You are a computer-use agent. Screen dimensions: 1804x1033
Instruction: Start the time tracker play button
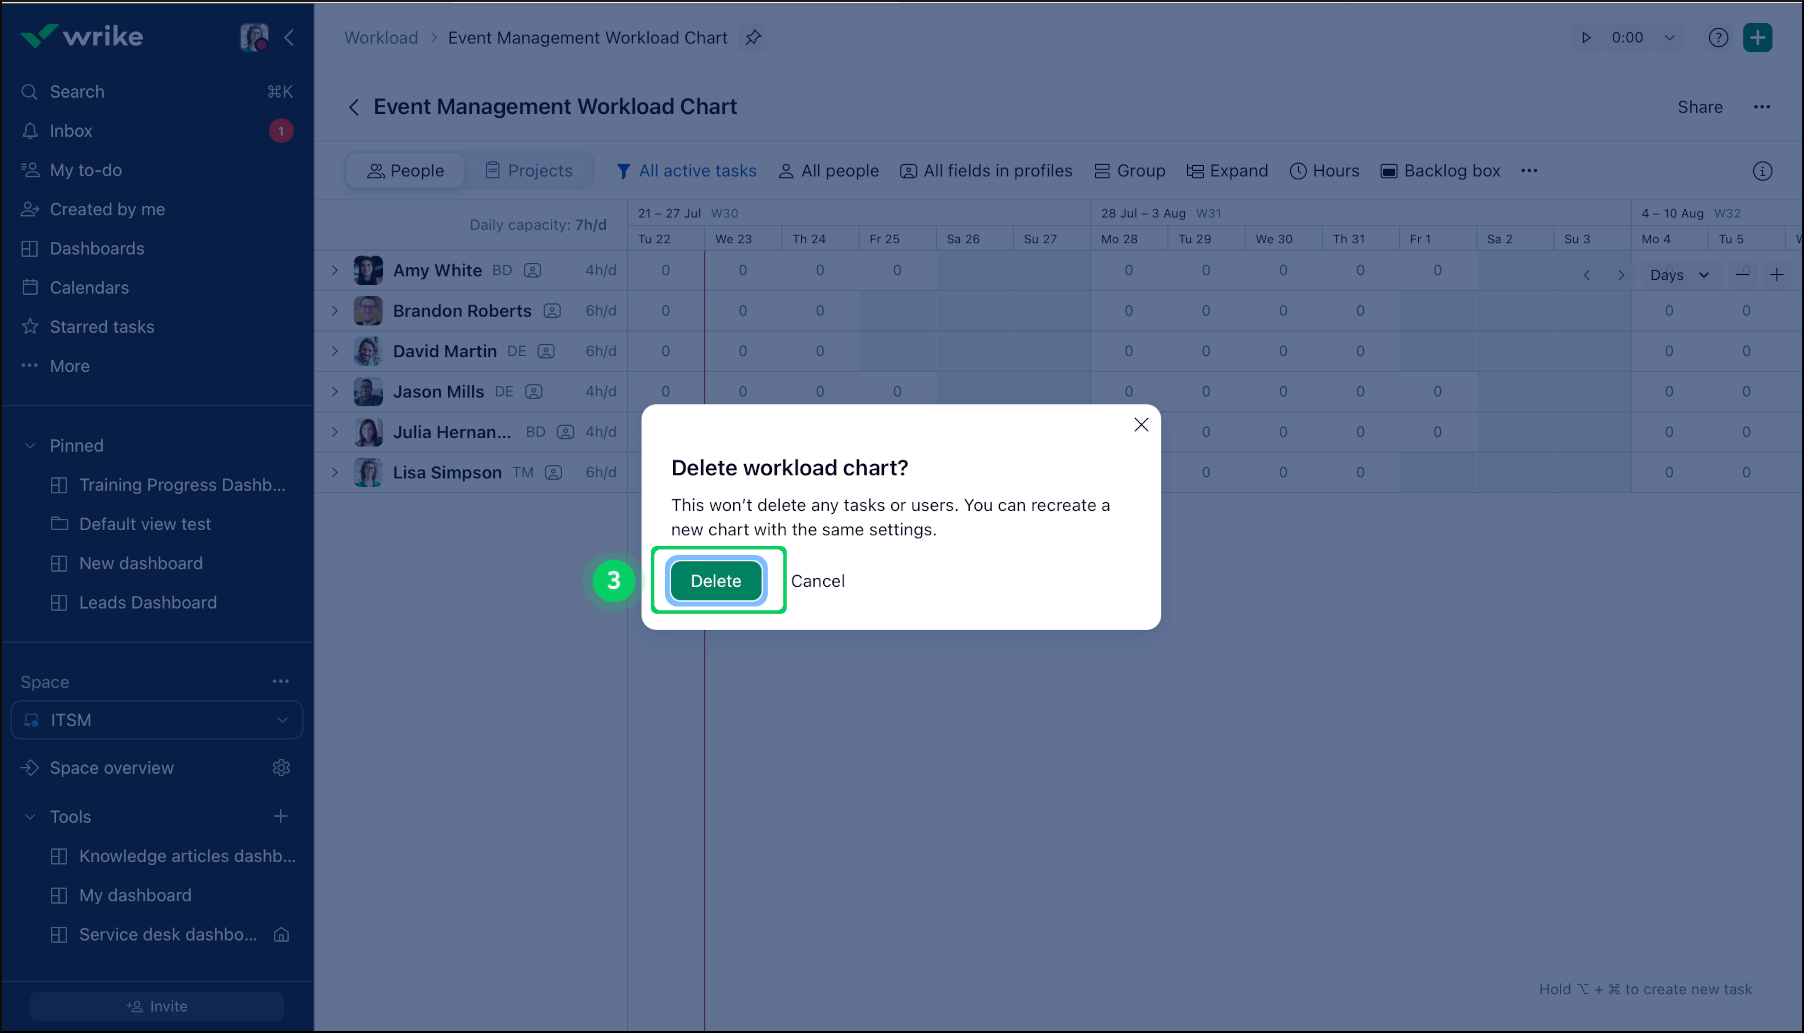coord(1585,38)
